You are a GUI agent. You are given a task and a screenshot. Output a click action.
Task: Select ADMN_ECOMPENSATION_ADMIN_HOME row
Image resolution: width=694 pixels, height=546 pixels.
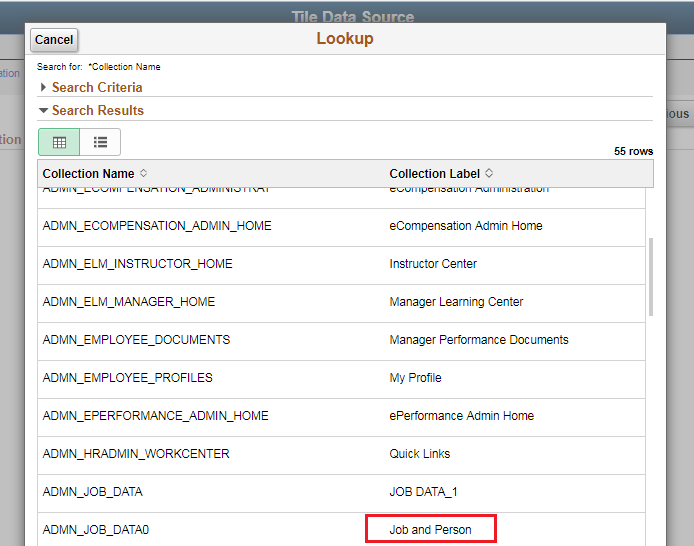click(157, 226)
